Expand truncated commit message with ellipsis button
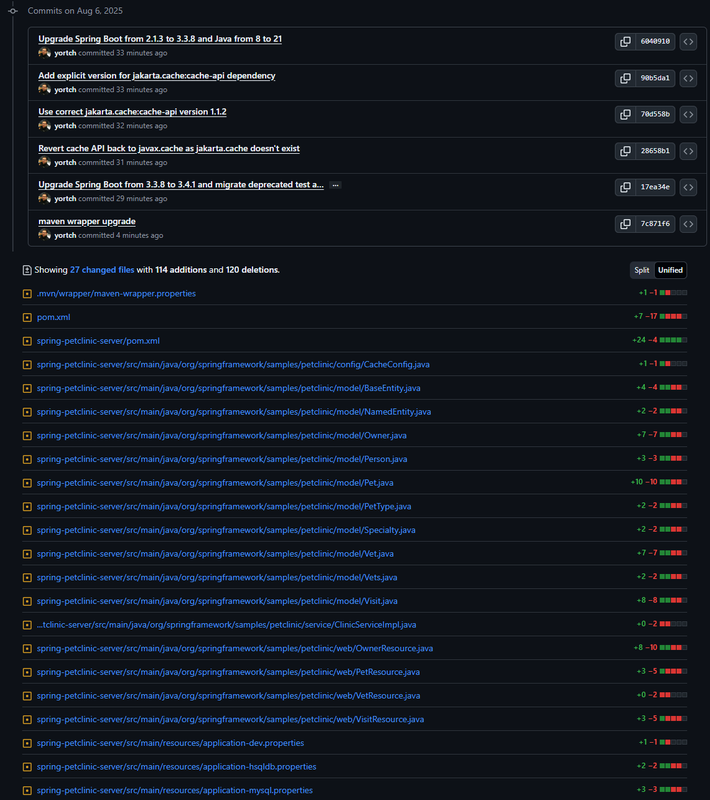 tap(335, 185)
